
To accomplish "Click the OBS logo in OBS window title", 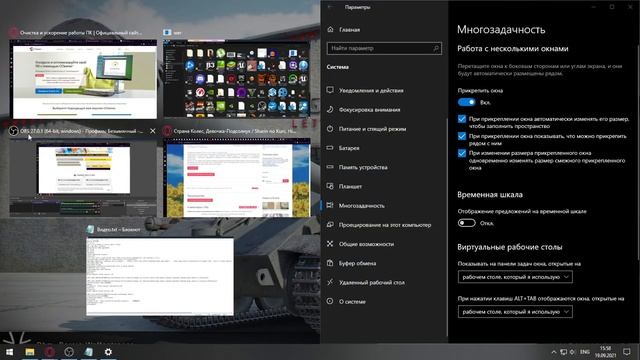I will coord(13,131).
